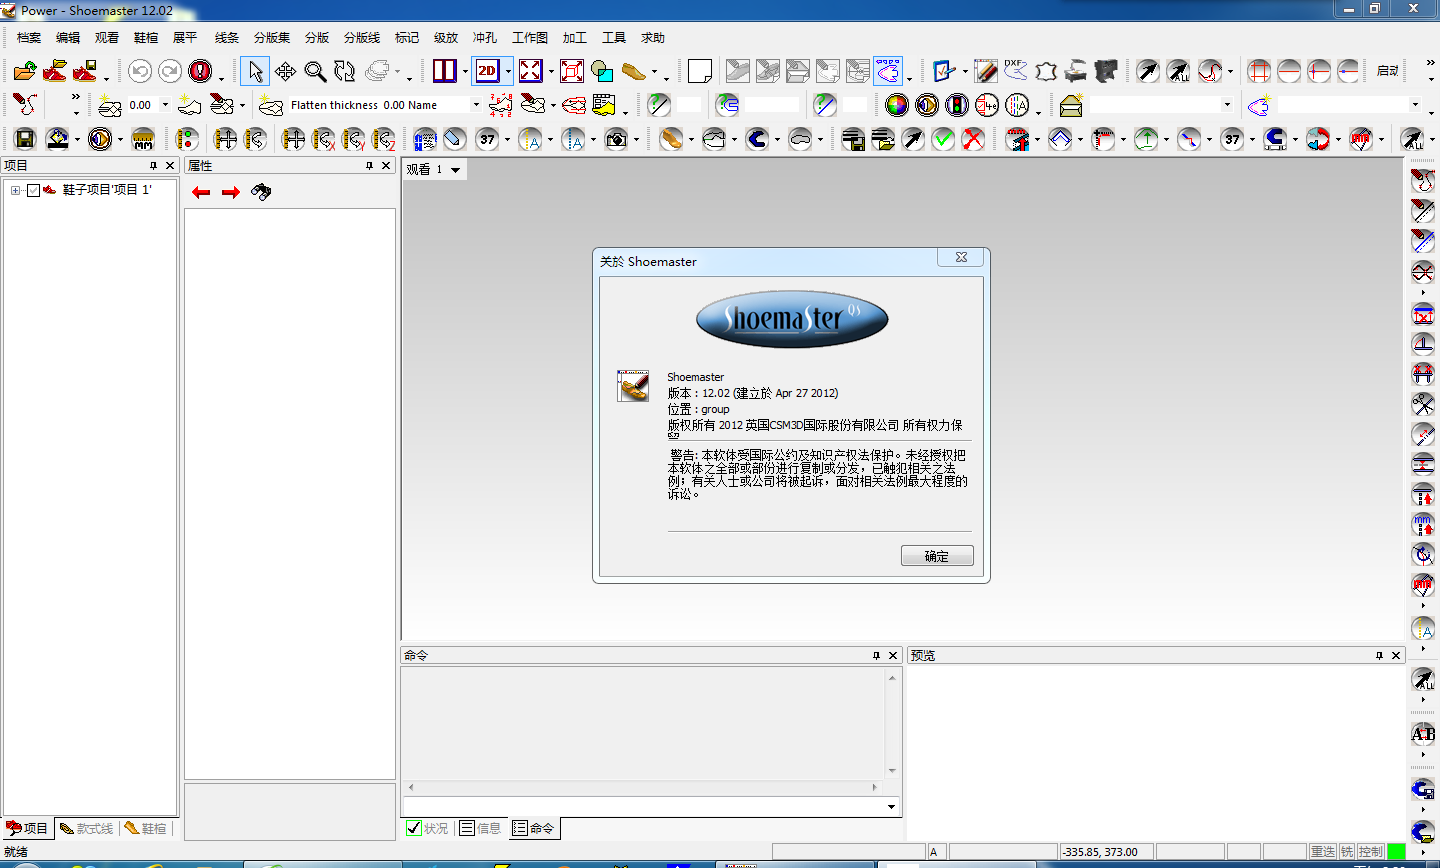This screenshot has width=1440, height=868.
Task: Open the 求助 help menu
Action: tap(653, 38)
